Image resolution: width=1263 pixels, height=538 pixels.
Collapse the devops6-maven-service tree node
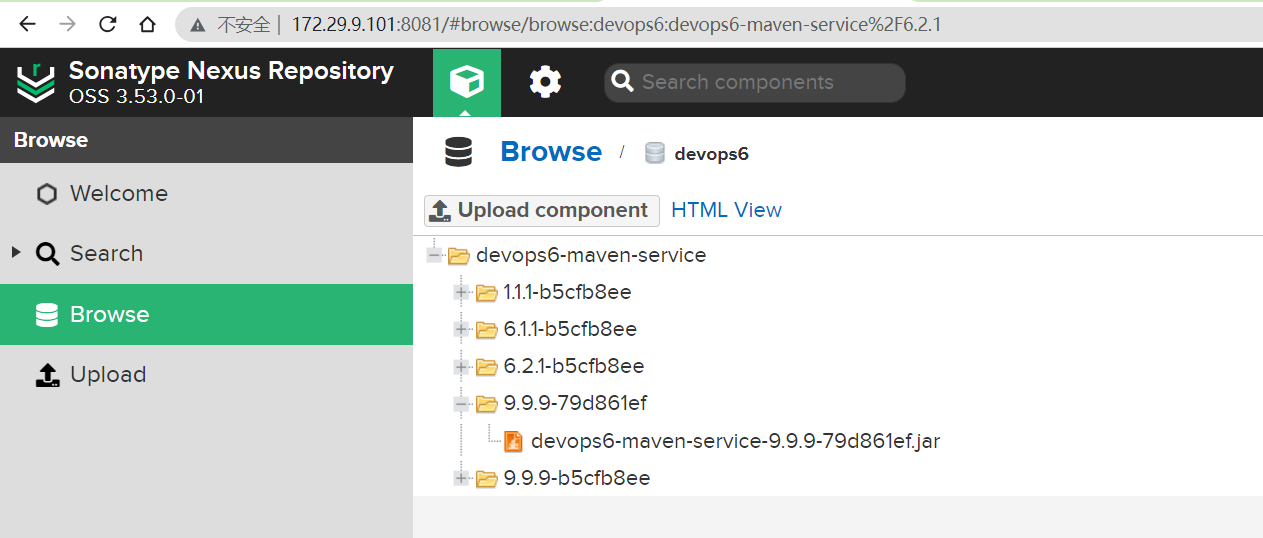434,255
